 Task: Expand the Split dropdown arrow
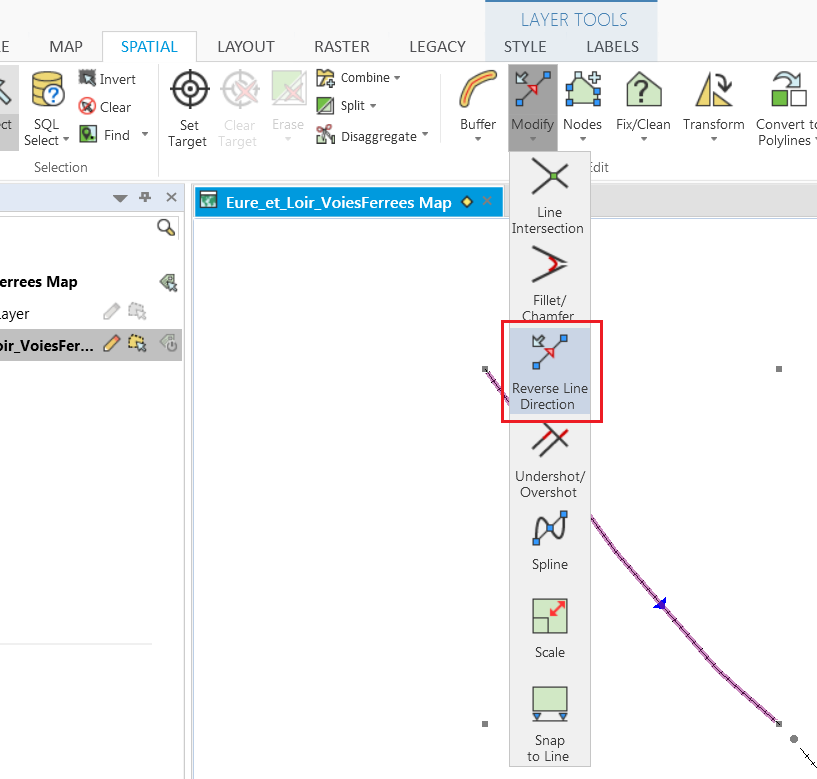(373, 106)
